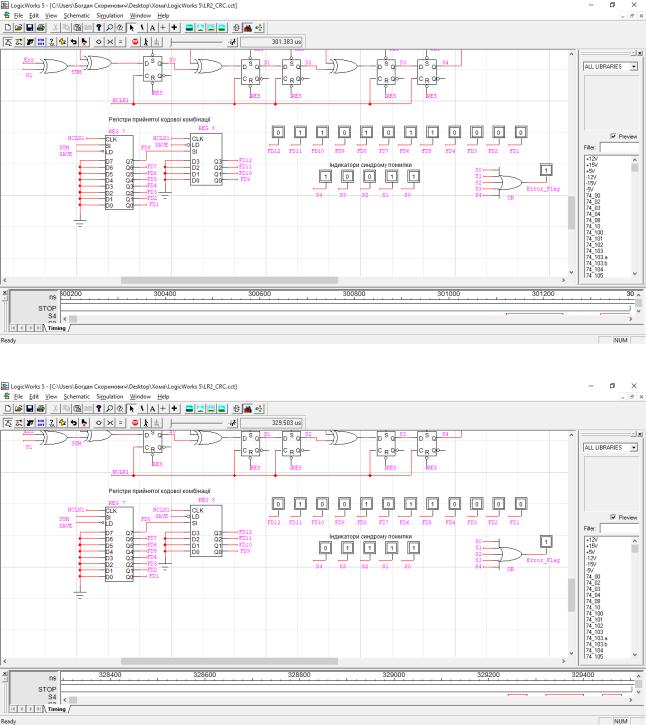Screen dimensions: 646x725
Task: Click Filter input field in 301.383 us window
Action: (619, 147)
